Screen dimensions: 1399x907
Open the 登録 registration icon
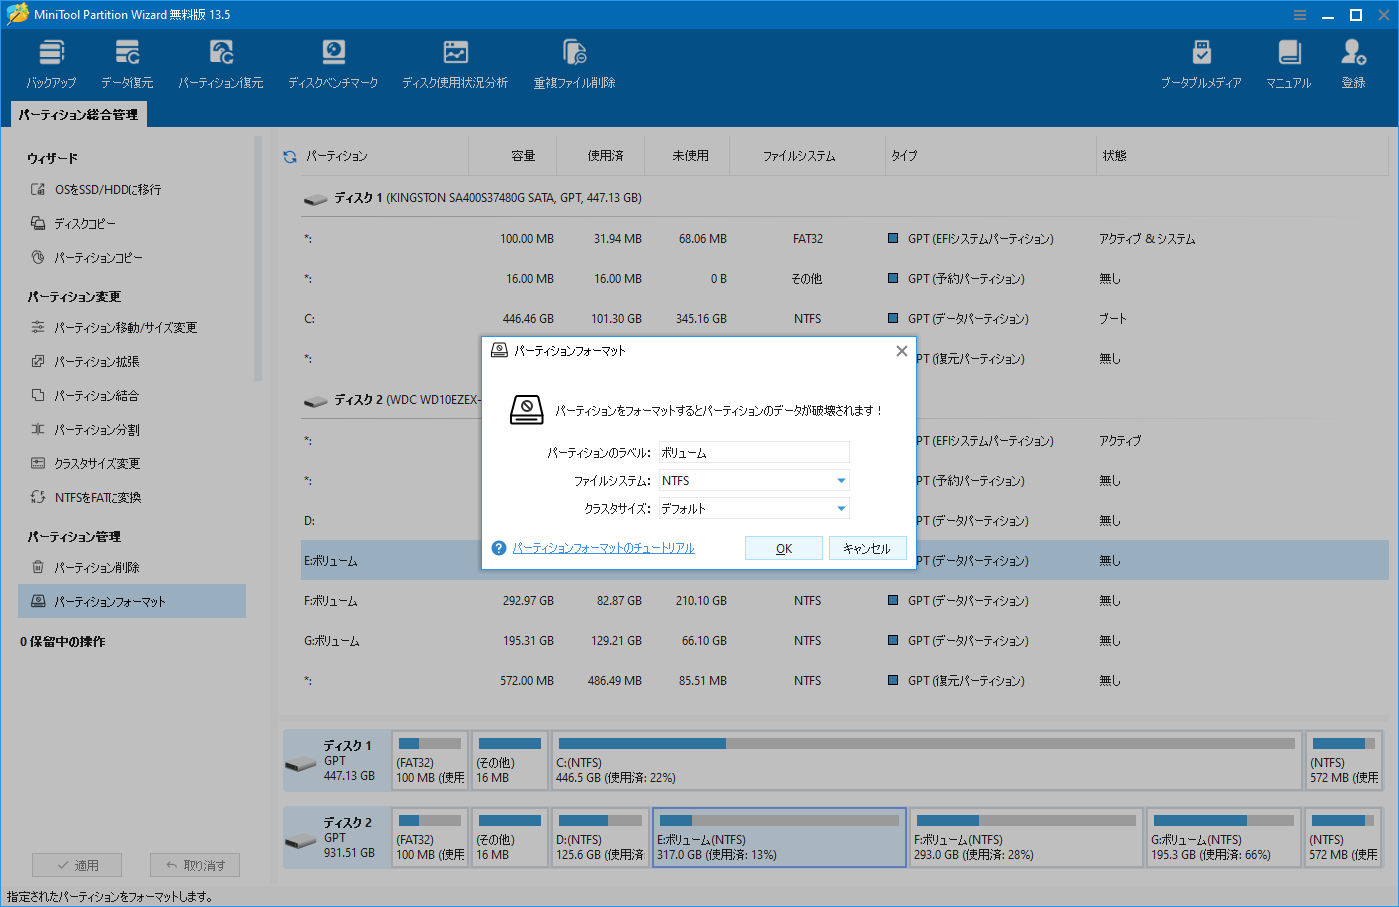pos(1353,60)
